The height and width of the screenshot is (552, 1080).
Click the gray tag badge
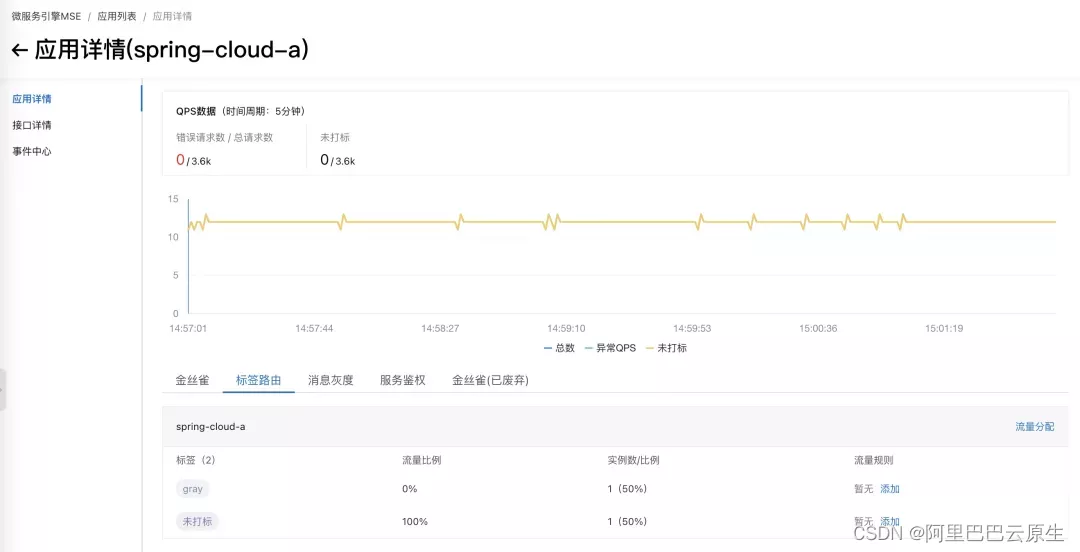(193, 489)
